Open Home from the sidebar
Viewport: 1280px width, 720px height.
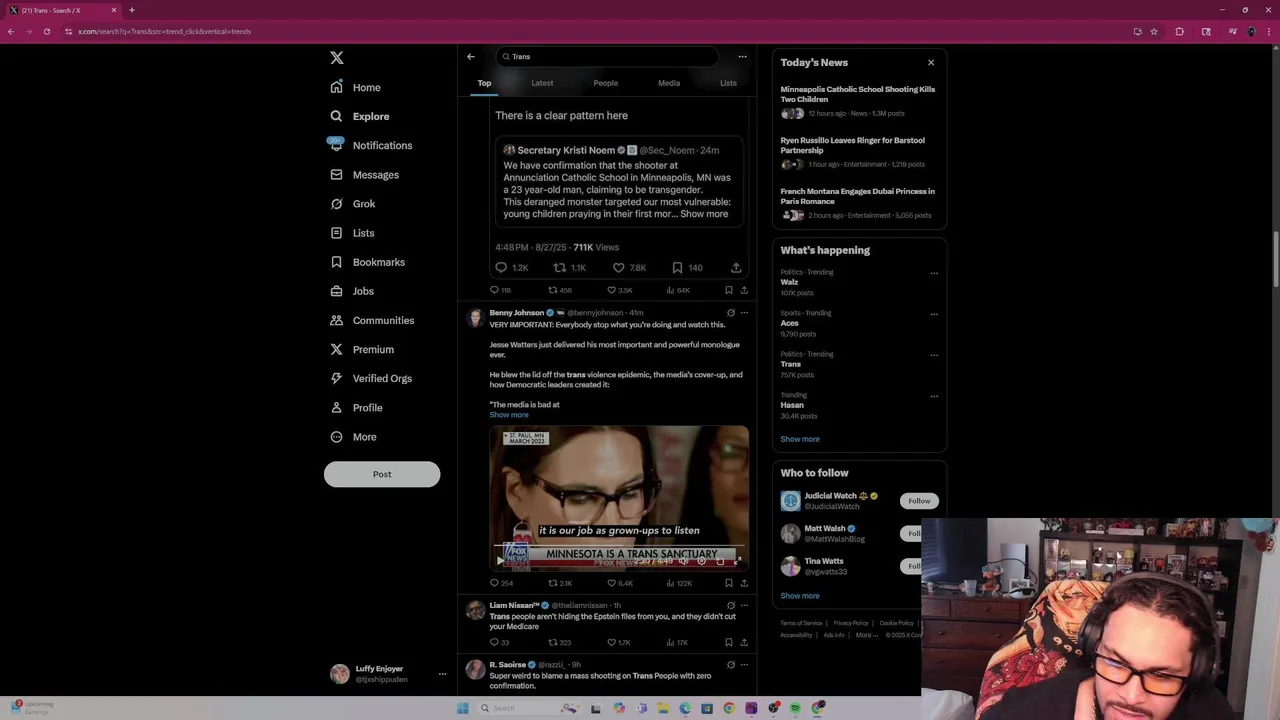(356, 87)
